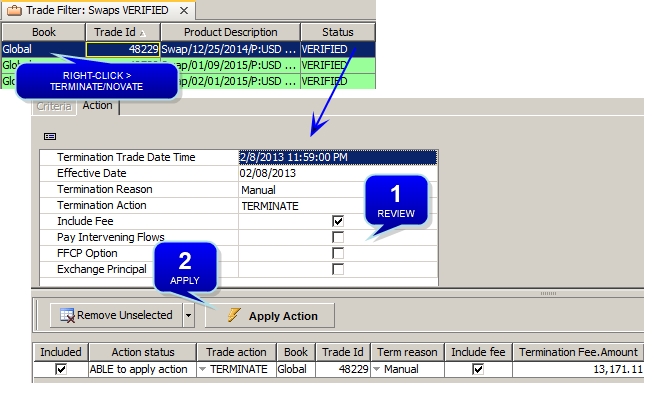Screen dimensions: 654x393
Task: Click the Termination Fee.Amount column header
Action: (578, 352)
